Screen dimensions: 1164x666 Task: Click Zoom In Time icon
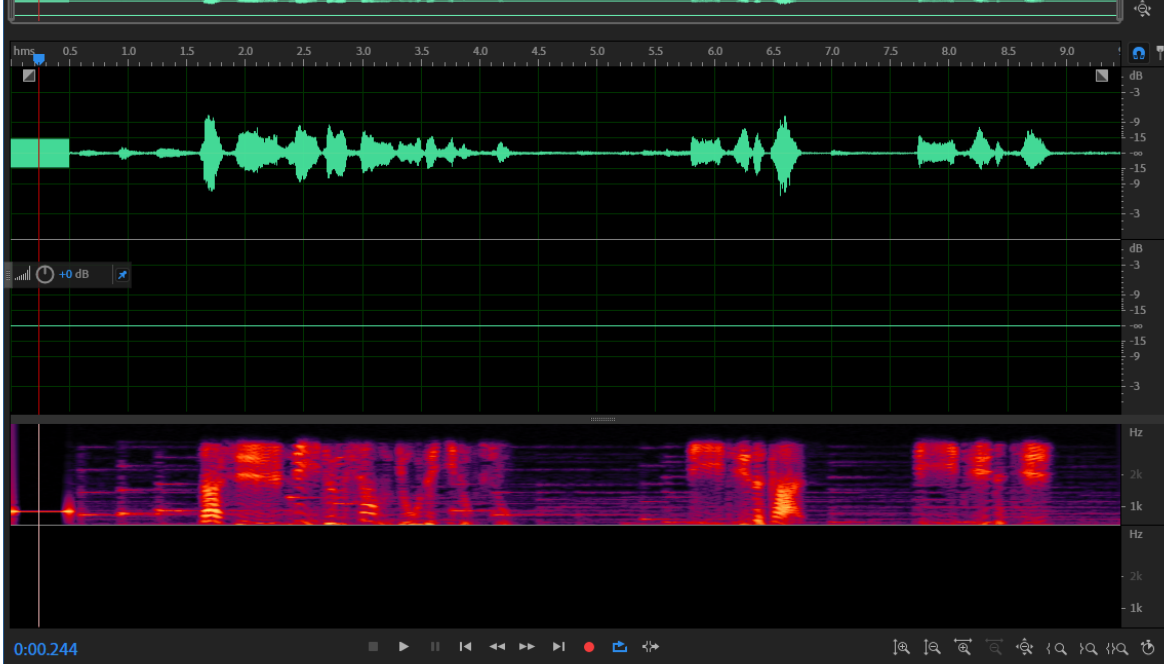tap(963, 647)
